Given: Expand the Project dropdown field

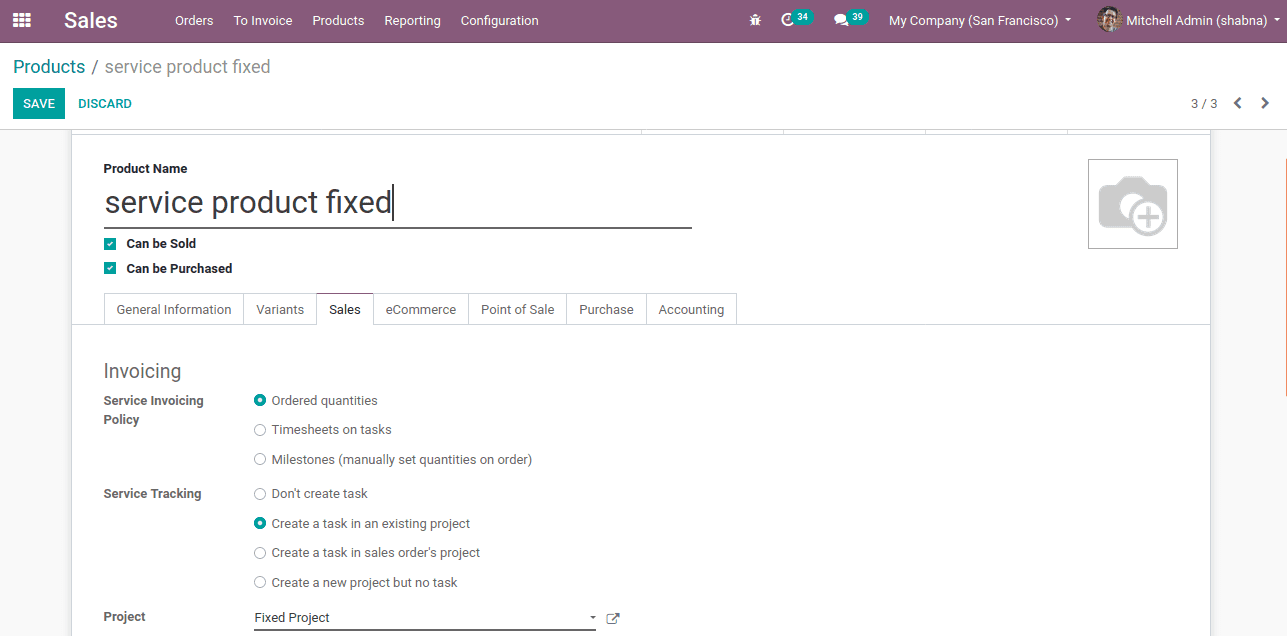Looking at the screenshot, I should tap(425, 618).
